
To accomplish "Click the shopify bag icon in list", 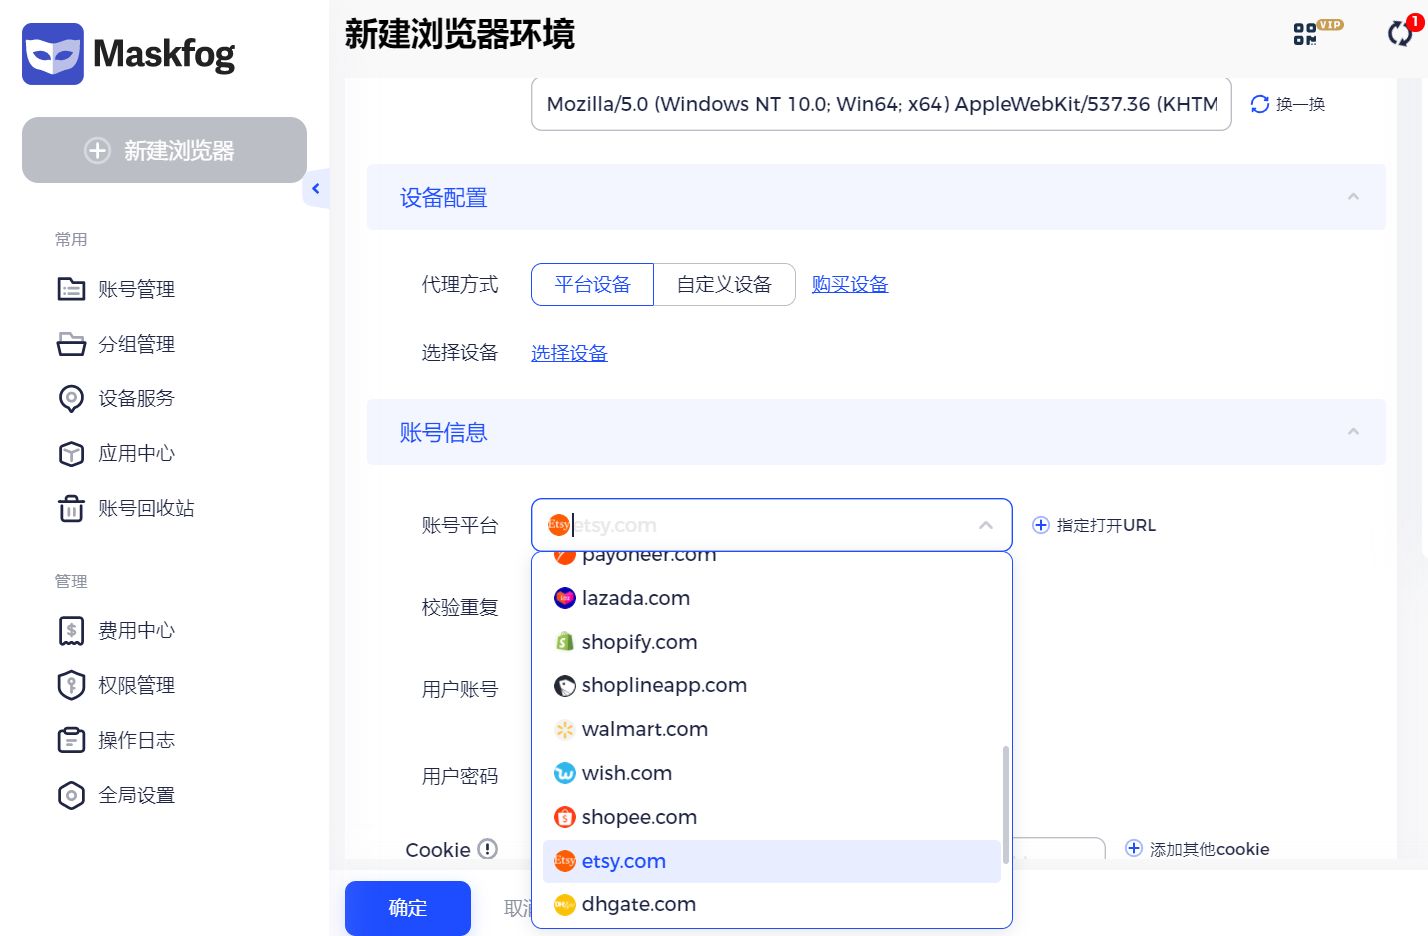I will pyautogui.click(x=565, y=642).
